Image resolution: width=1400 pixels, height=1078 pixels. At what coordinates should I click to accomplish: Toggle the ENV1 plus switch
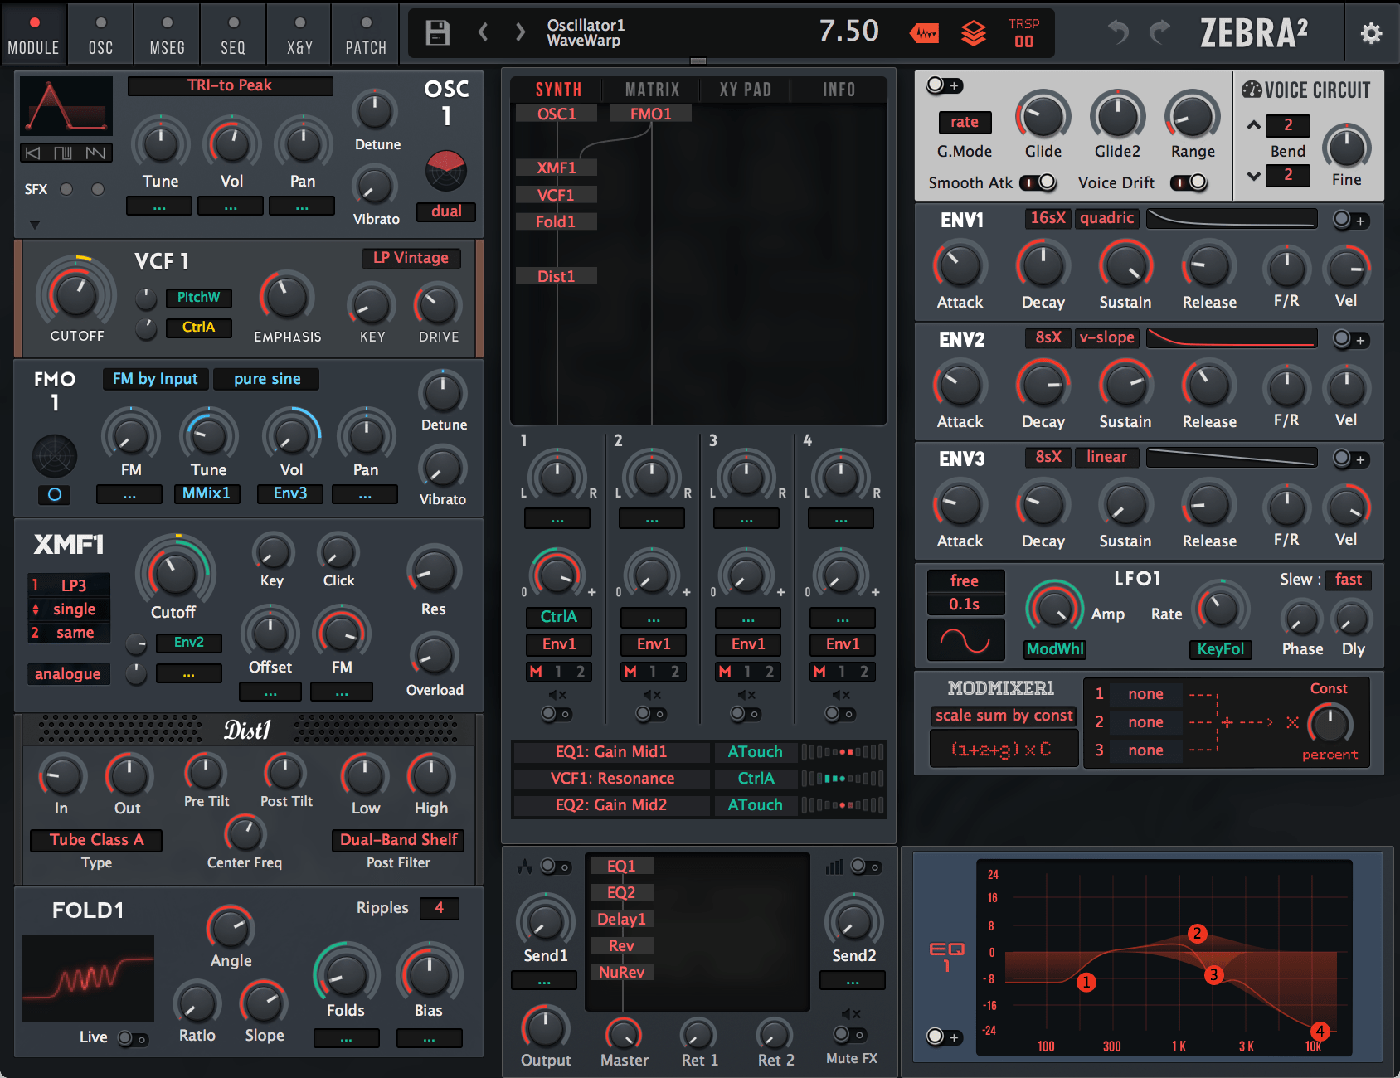click(1350, 220)
